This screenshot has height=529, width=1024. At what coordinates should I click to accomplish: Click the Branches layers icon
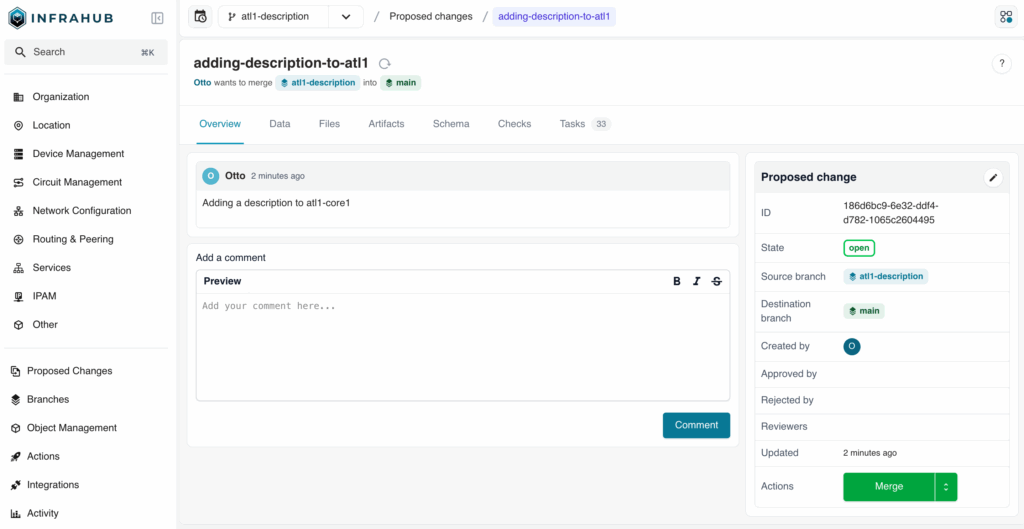[15, 400]
